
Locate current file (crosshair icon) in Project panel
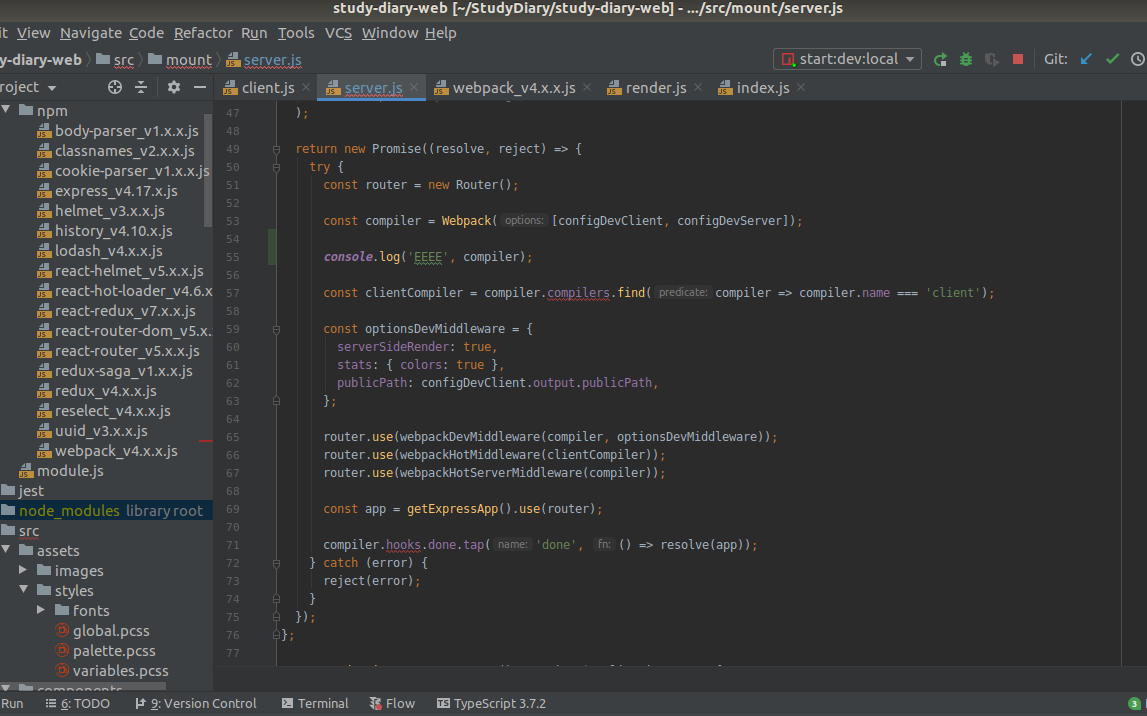tap(115, 87)
